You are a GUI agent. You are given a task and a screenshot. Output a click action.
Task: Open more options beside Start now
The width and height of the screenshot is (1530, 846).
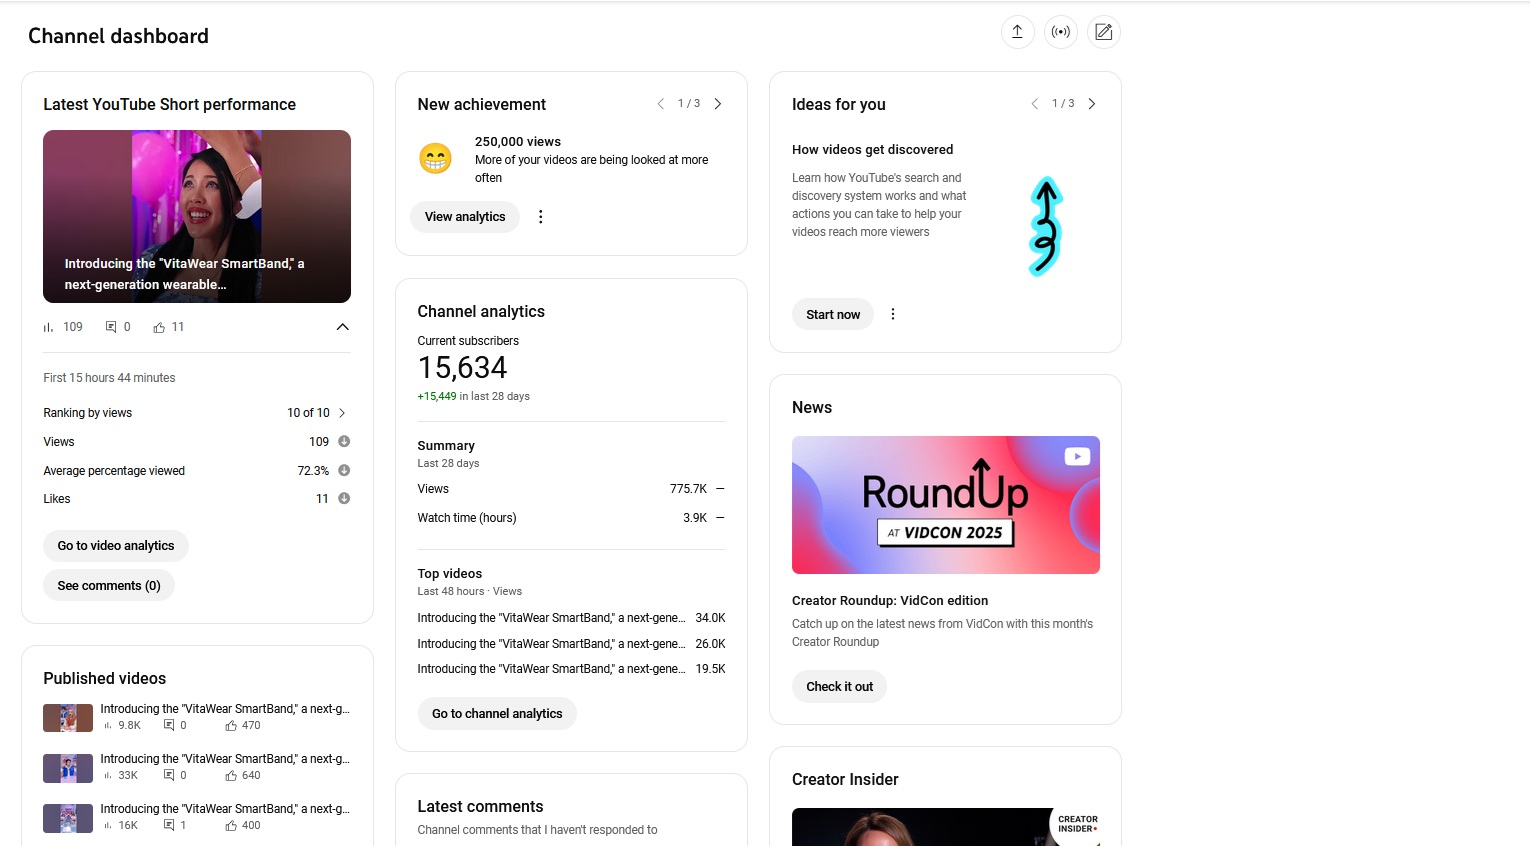point(893,314)
